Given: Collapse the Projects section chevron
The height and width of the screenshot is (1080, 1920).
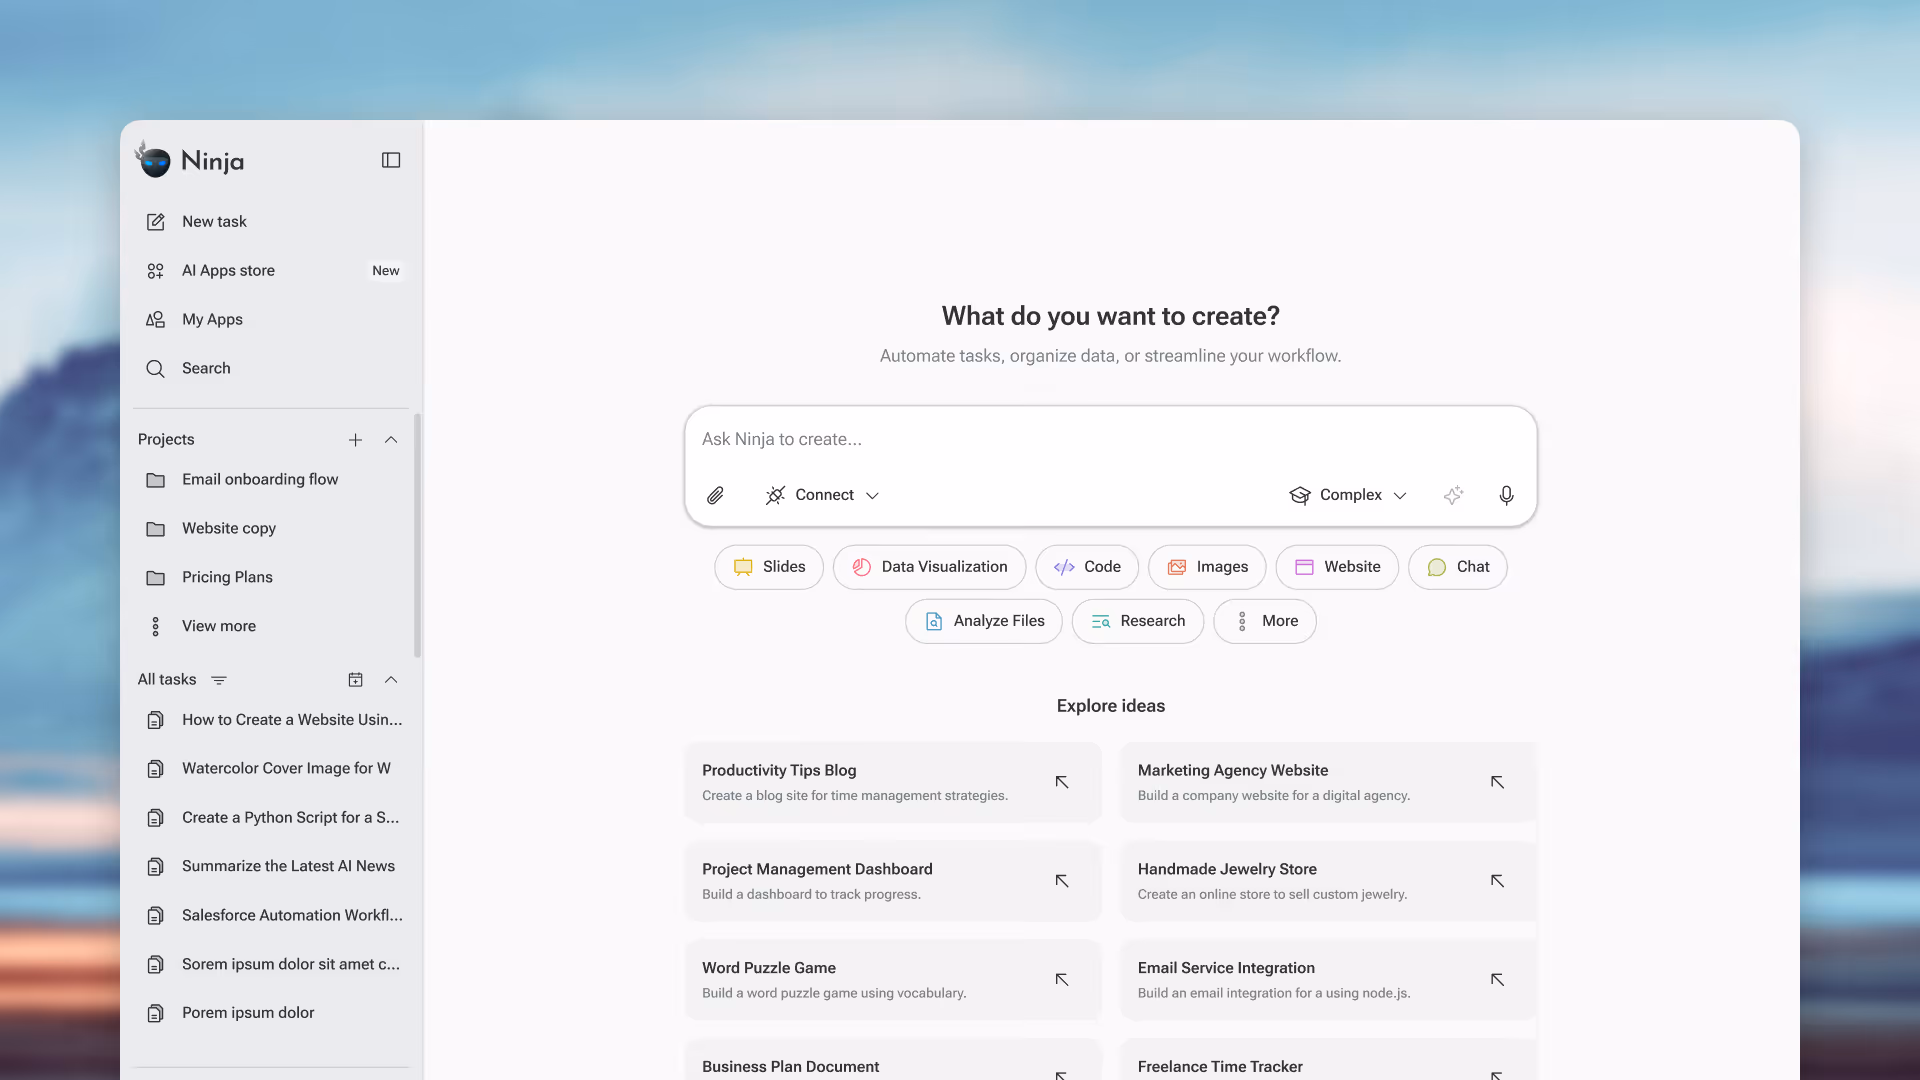Looking at the screenshot, I should pos(390,439).
